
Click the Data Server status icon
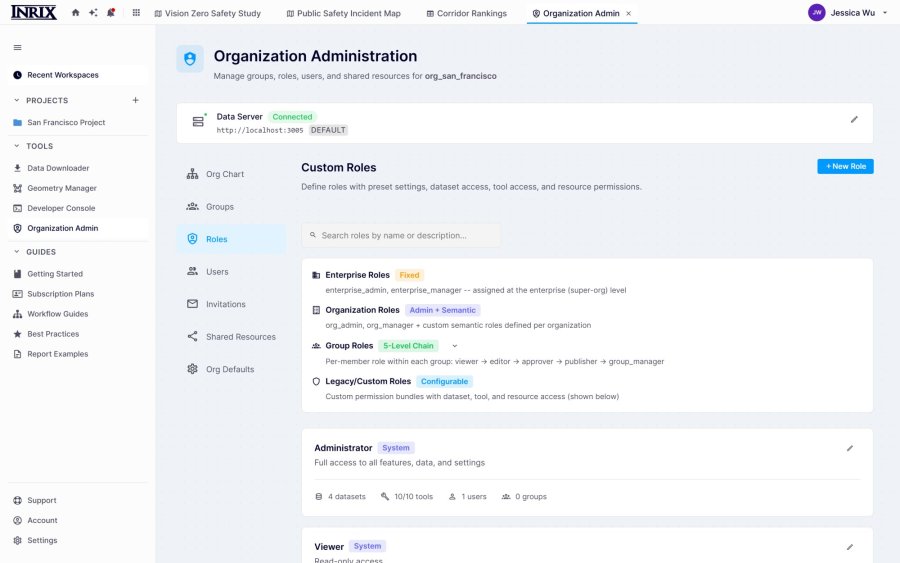[198, 122]
